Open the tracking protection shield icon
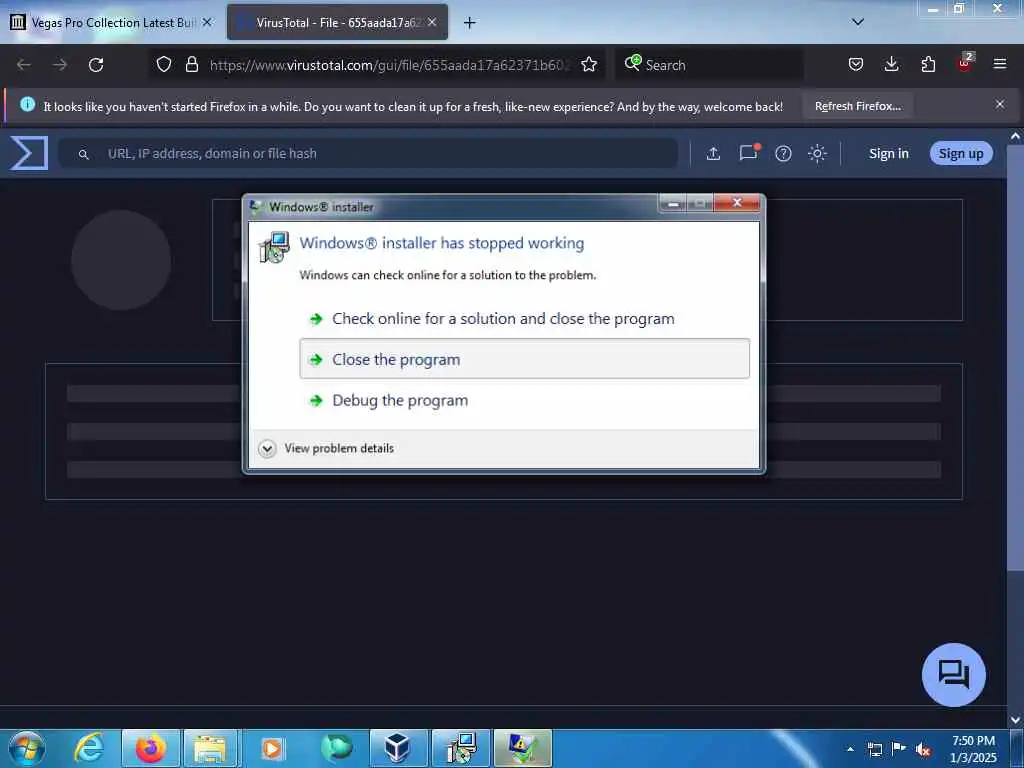 (164, 64)
